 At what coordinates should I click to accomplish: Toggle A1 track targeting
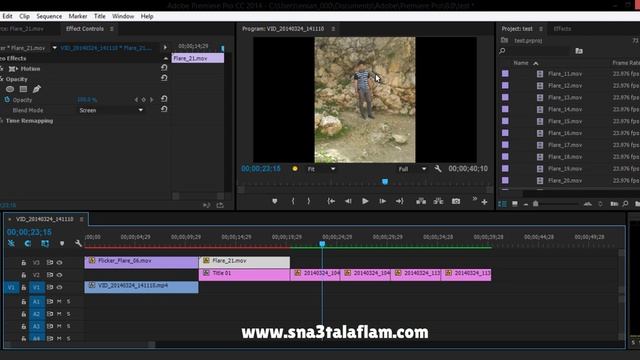pos(36,302)
